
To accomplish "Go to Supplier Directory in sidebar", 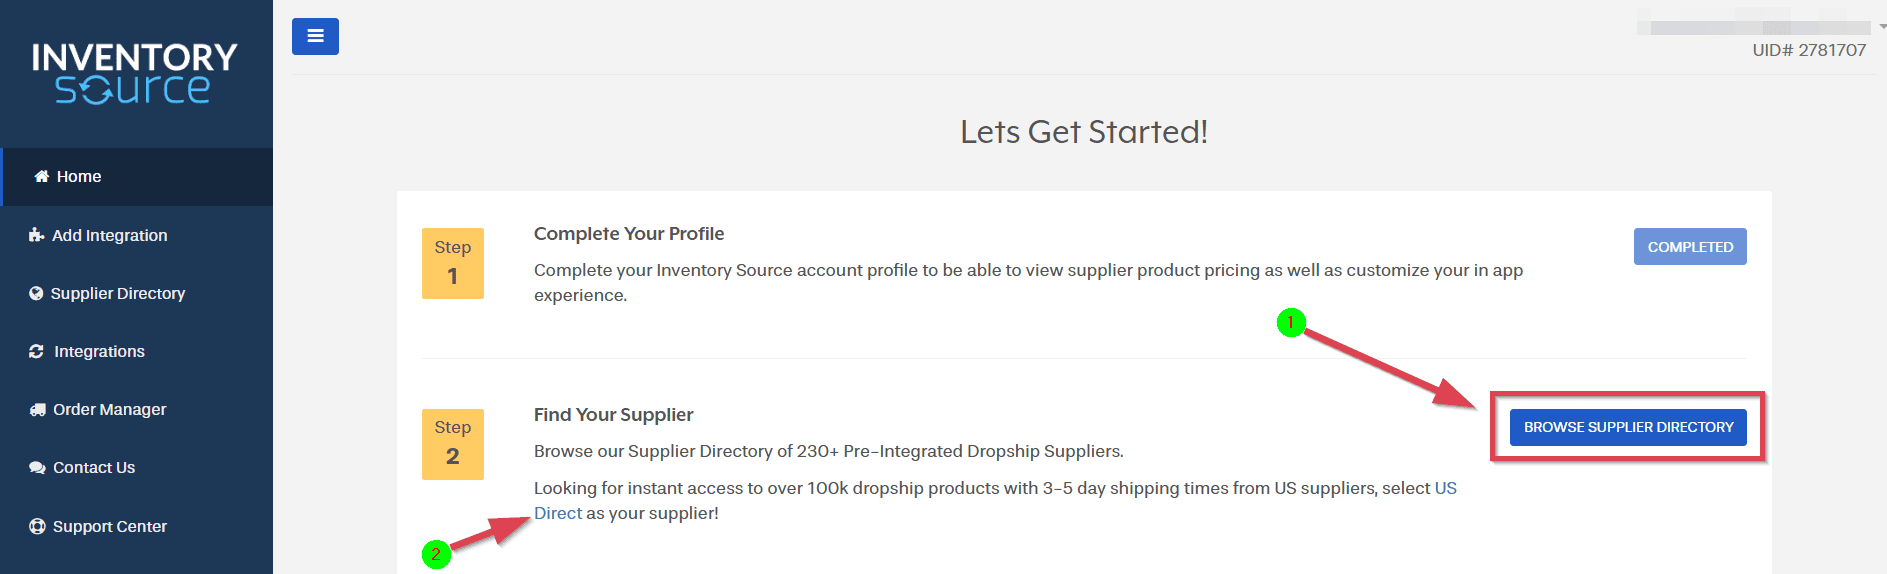I will 118,293.
